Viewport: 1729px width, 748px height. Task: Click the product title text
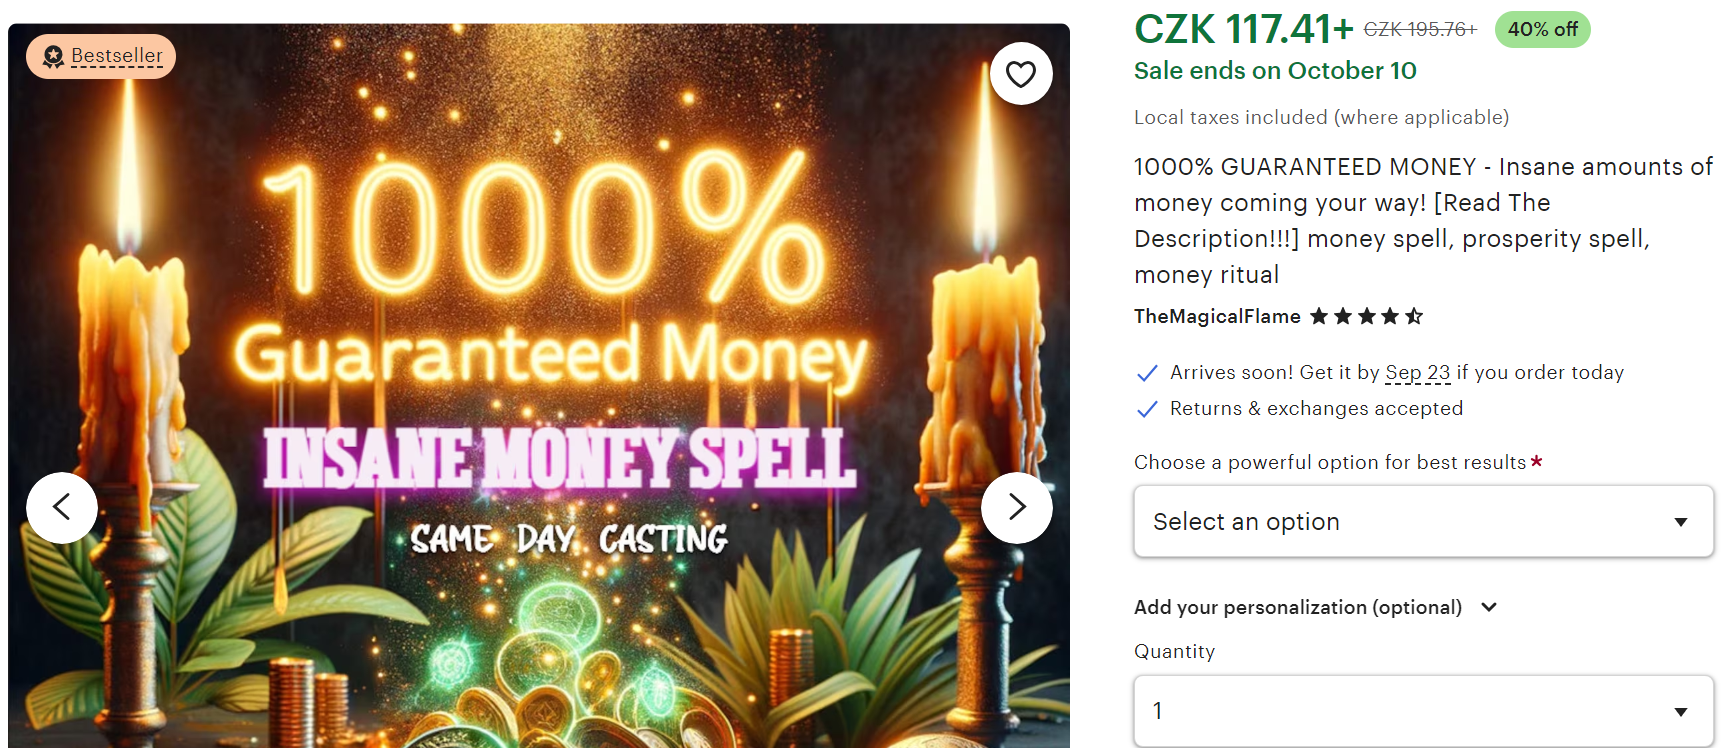1423,221
